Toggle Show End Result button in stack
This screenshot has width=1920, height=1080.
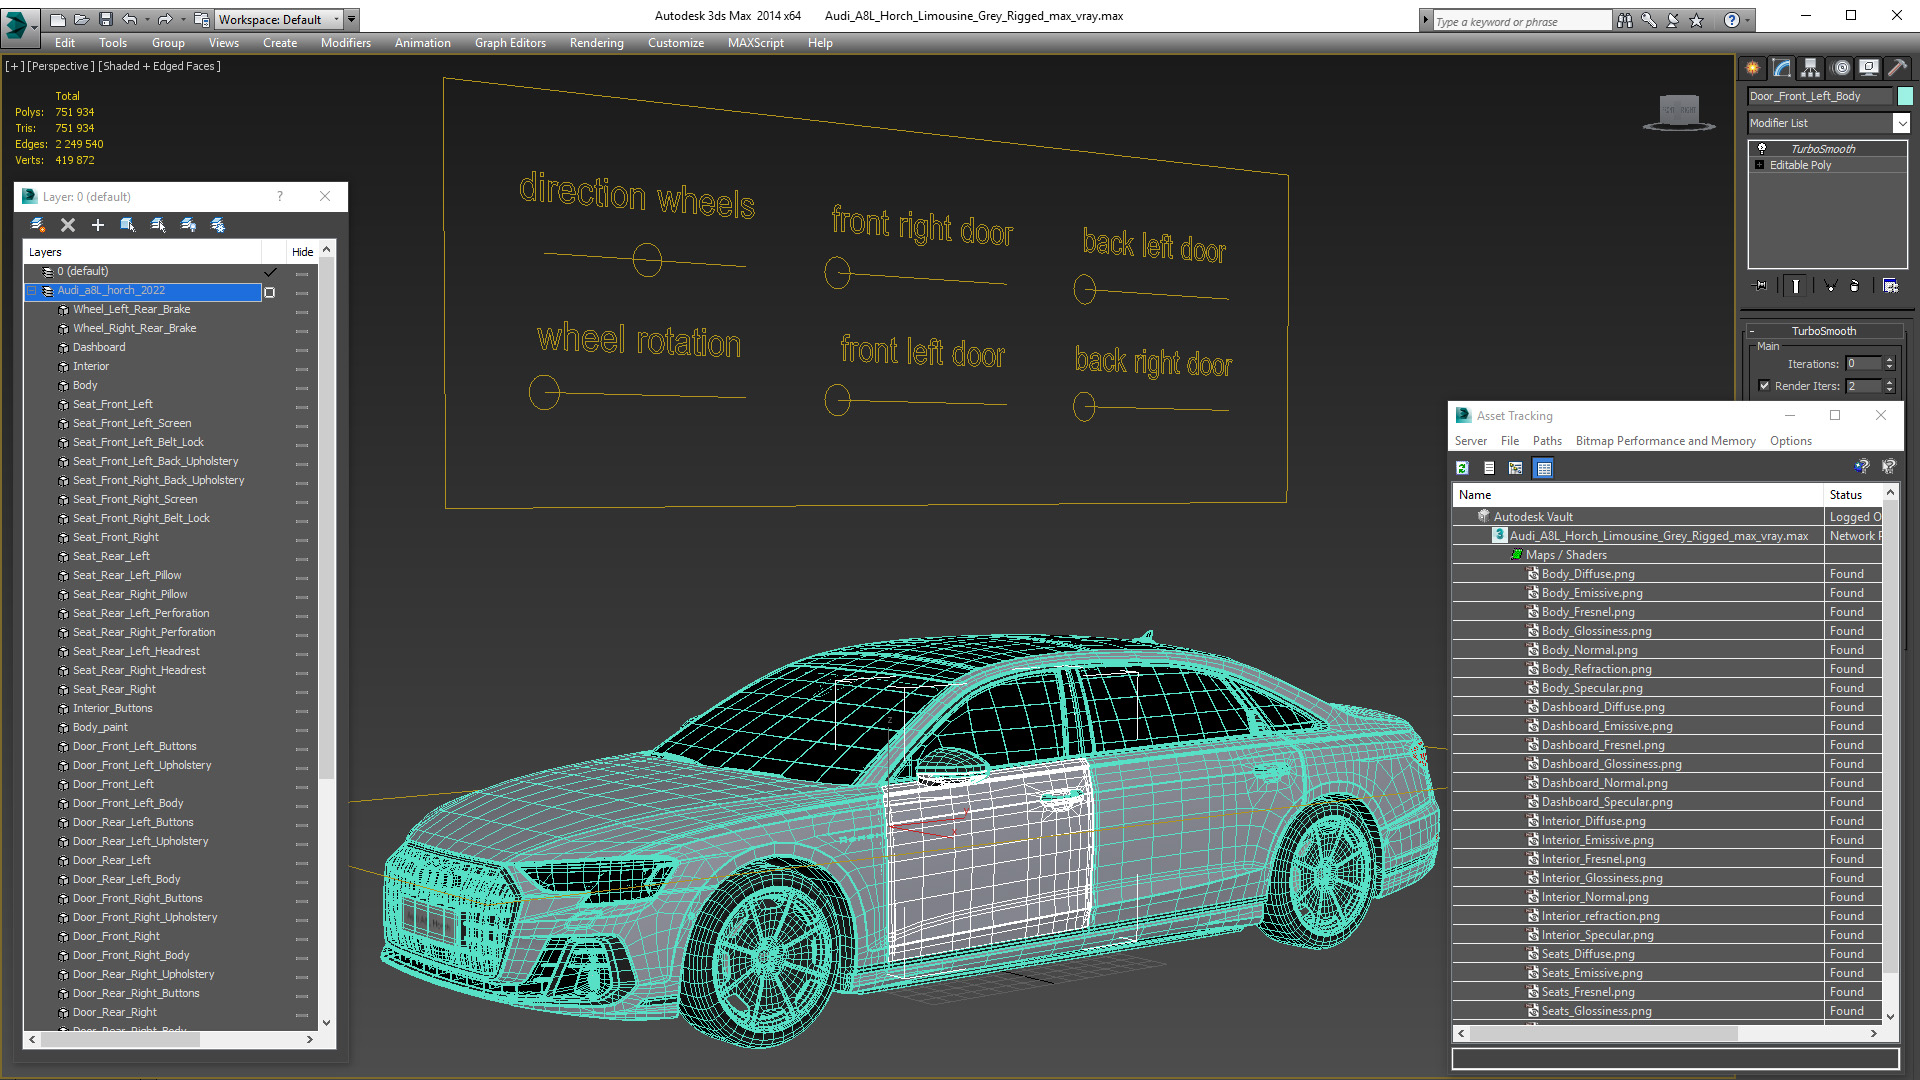click(1796, 286)
